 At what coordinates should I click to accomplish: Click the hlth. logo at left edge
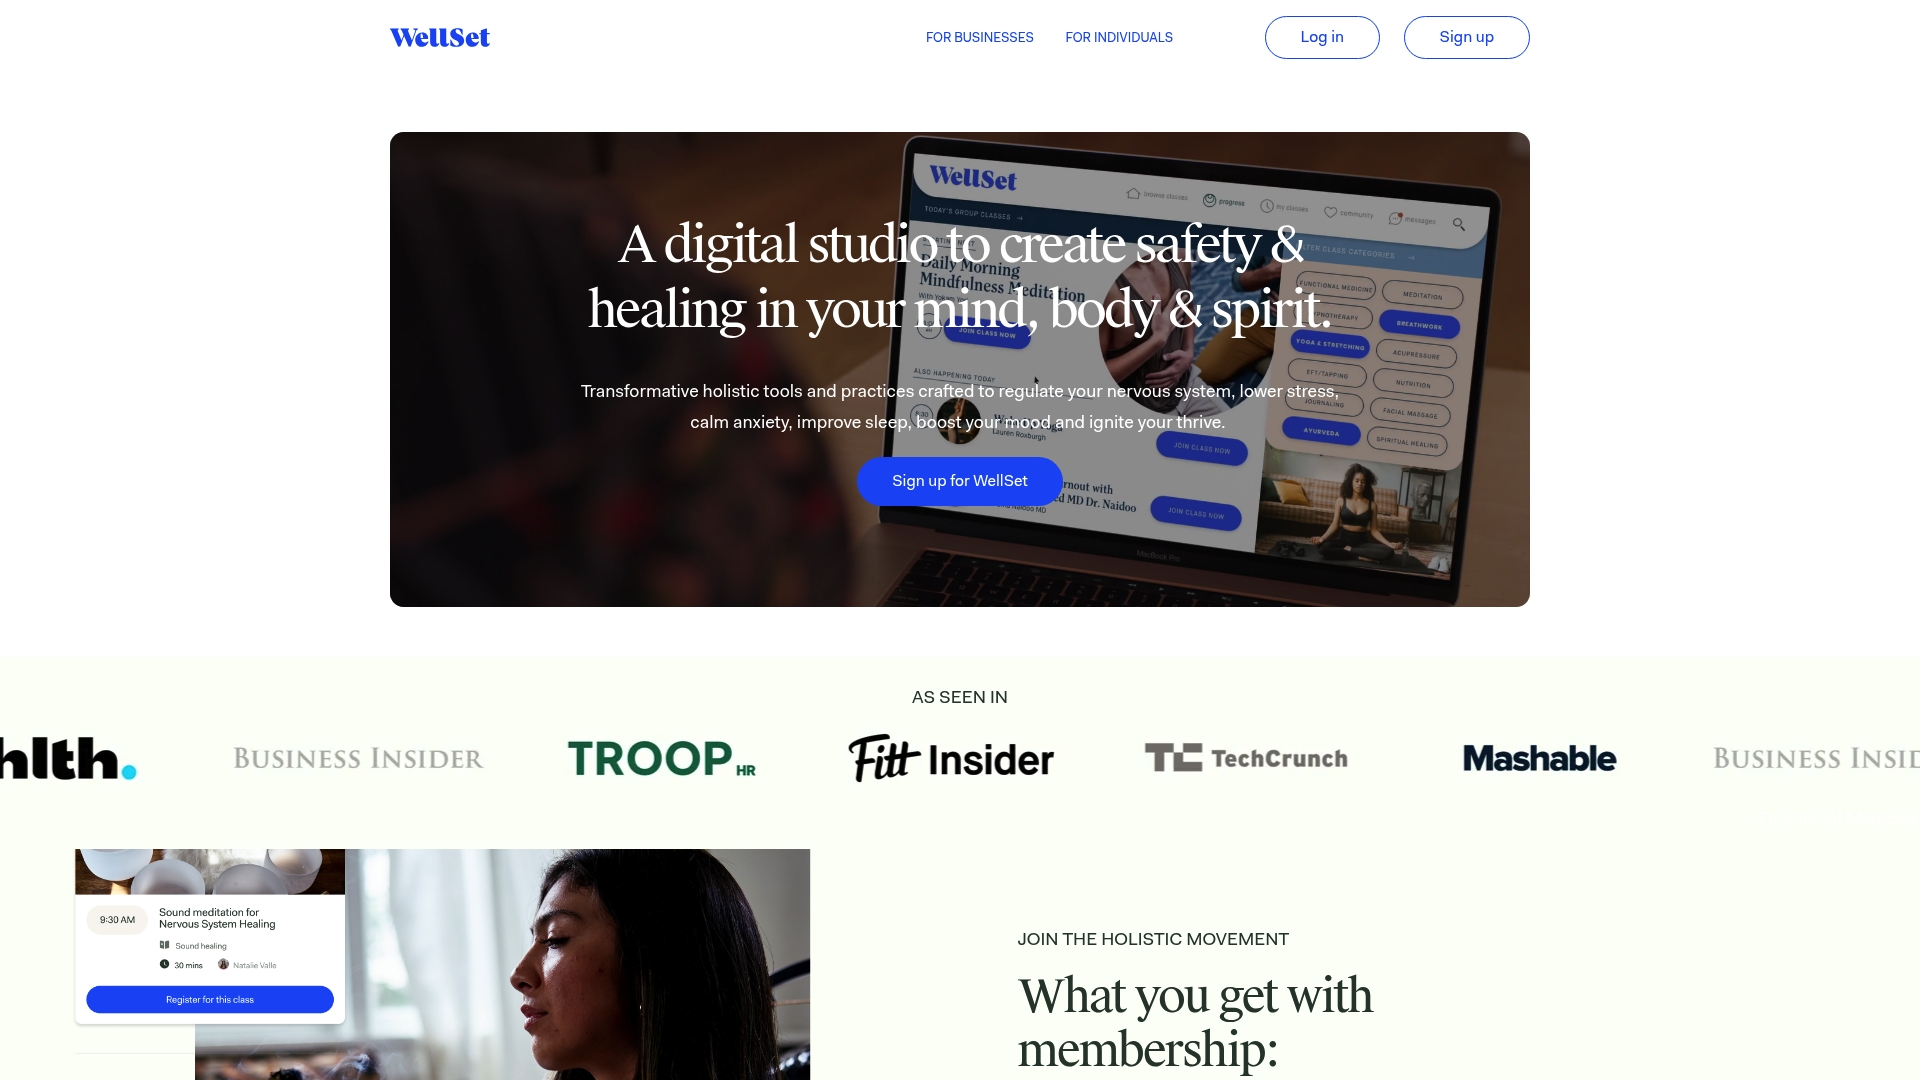(x=68, y=758)
